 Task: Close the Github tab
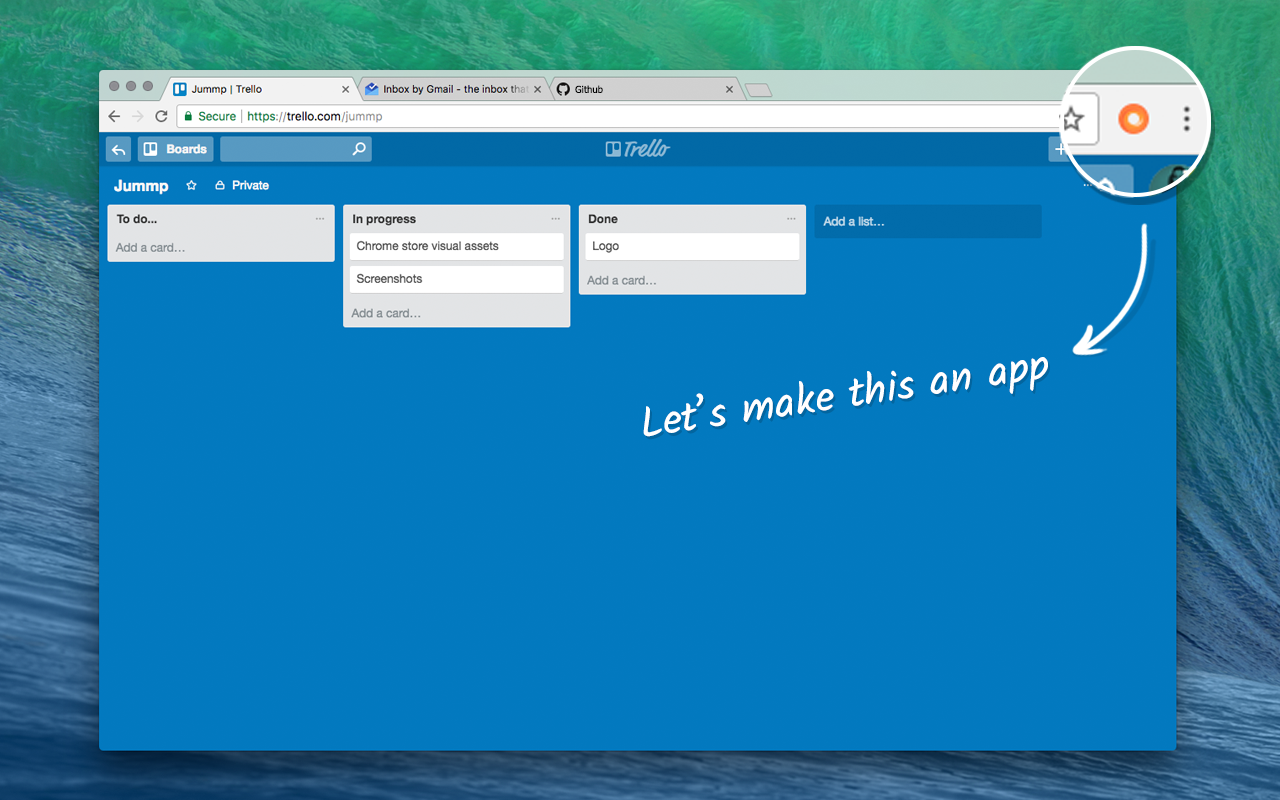click(x=730, y=89)
